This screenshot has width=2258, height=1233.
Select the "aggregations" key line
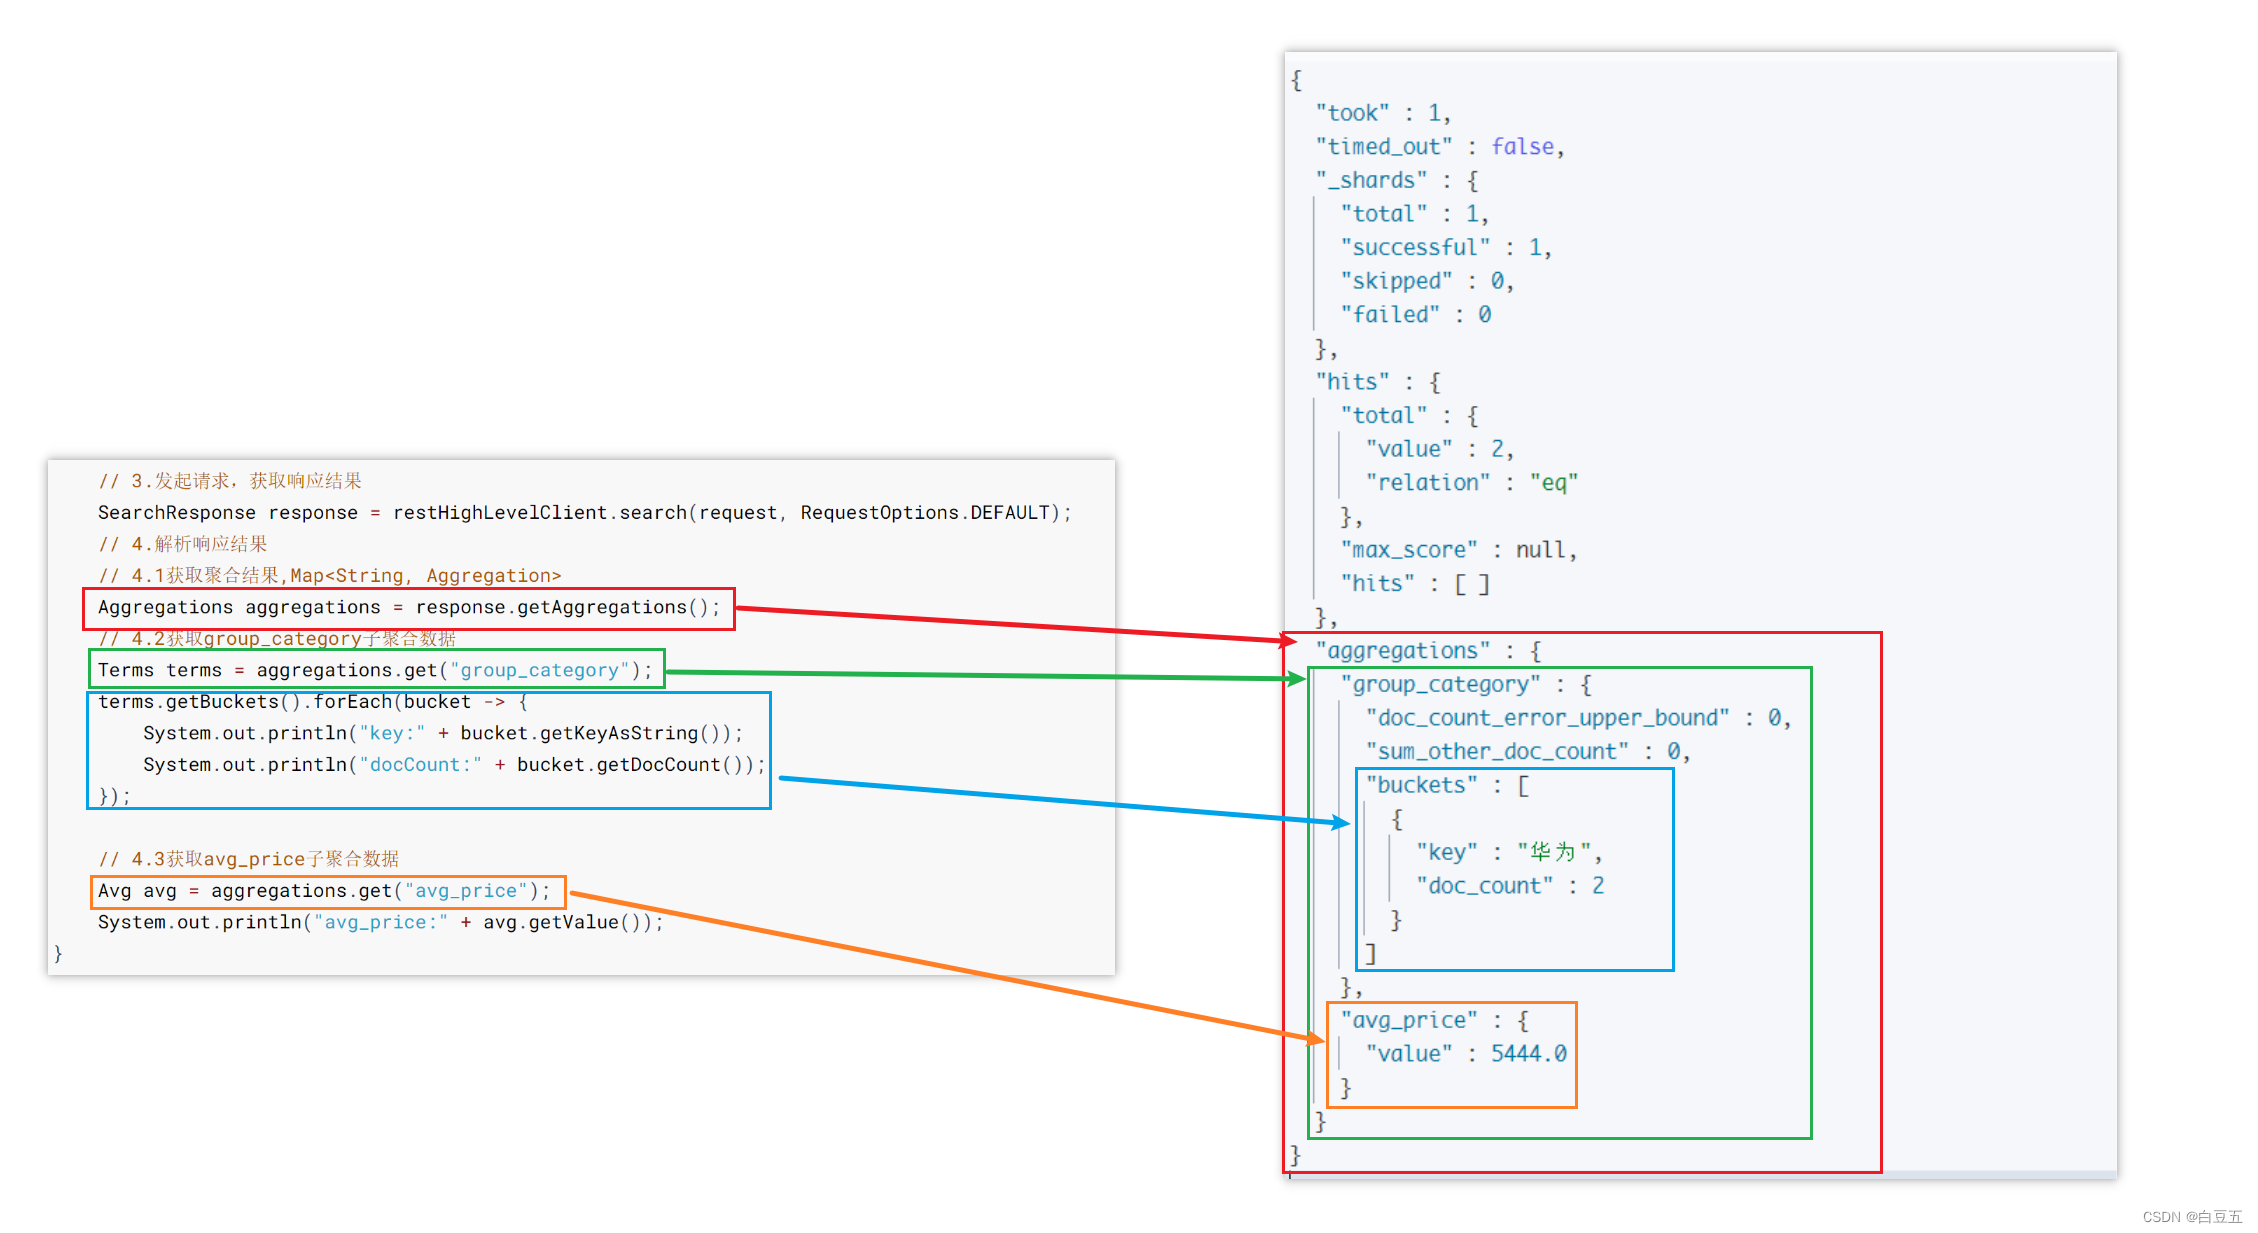tap(1429, 651)
